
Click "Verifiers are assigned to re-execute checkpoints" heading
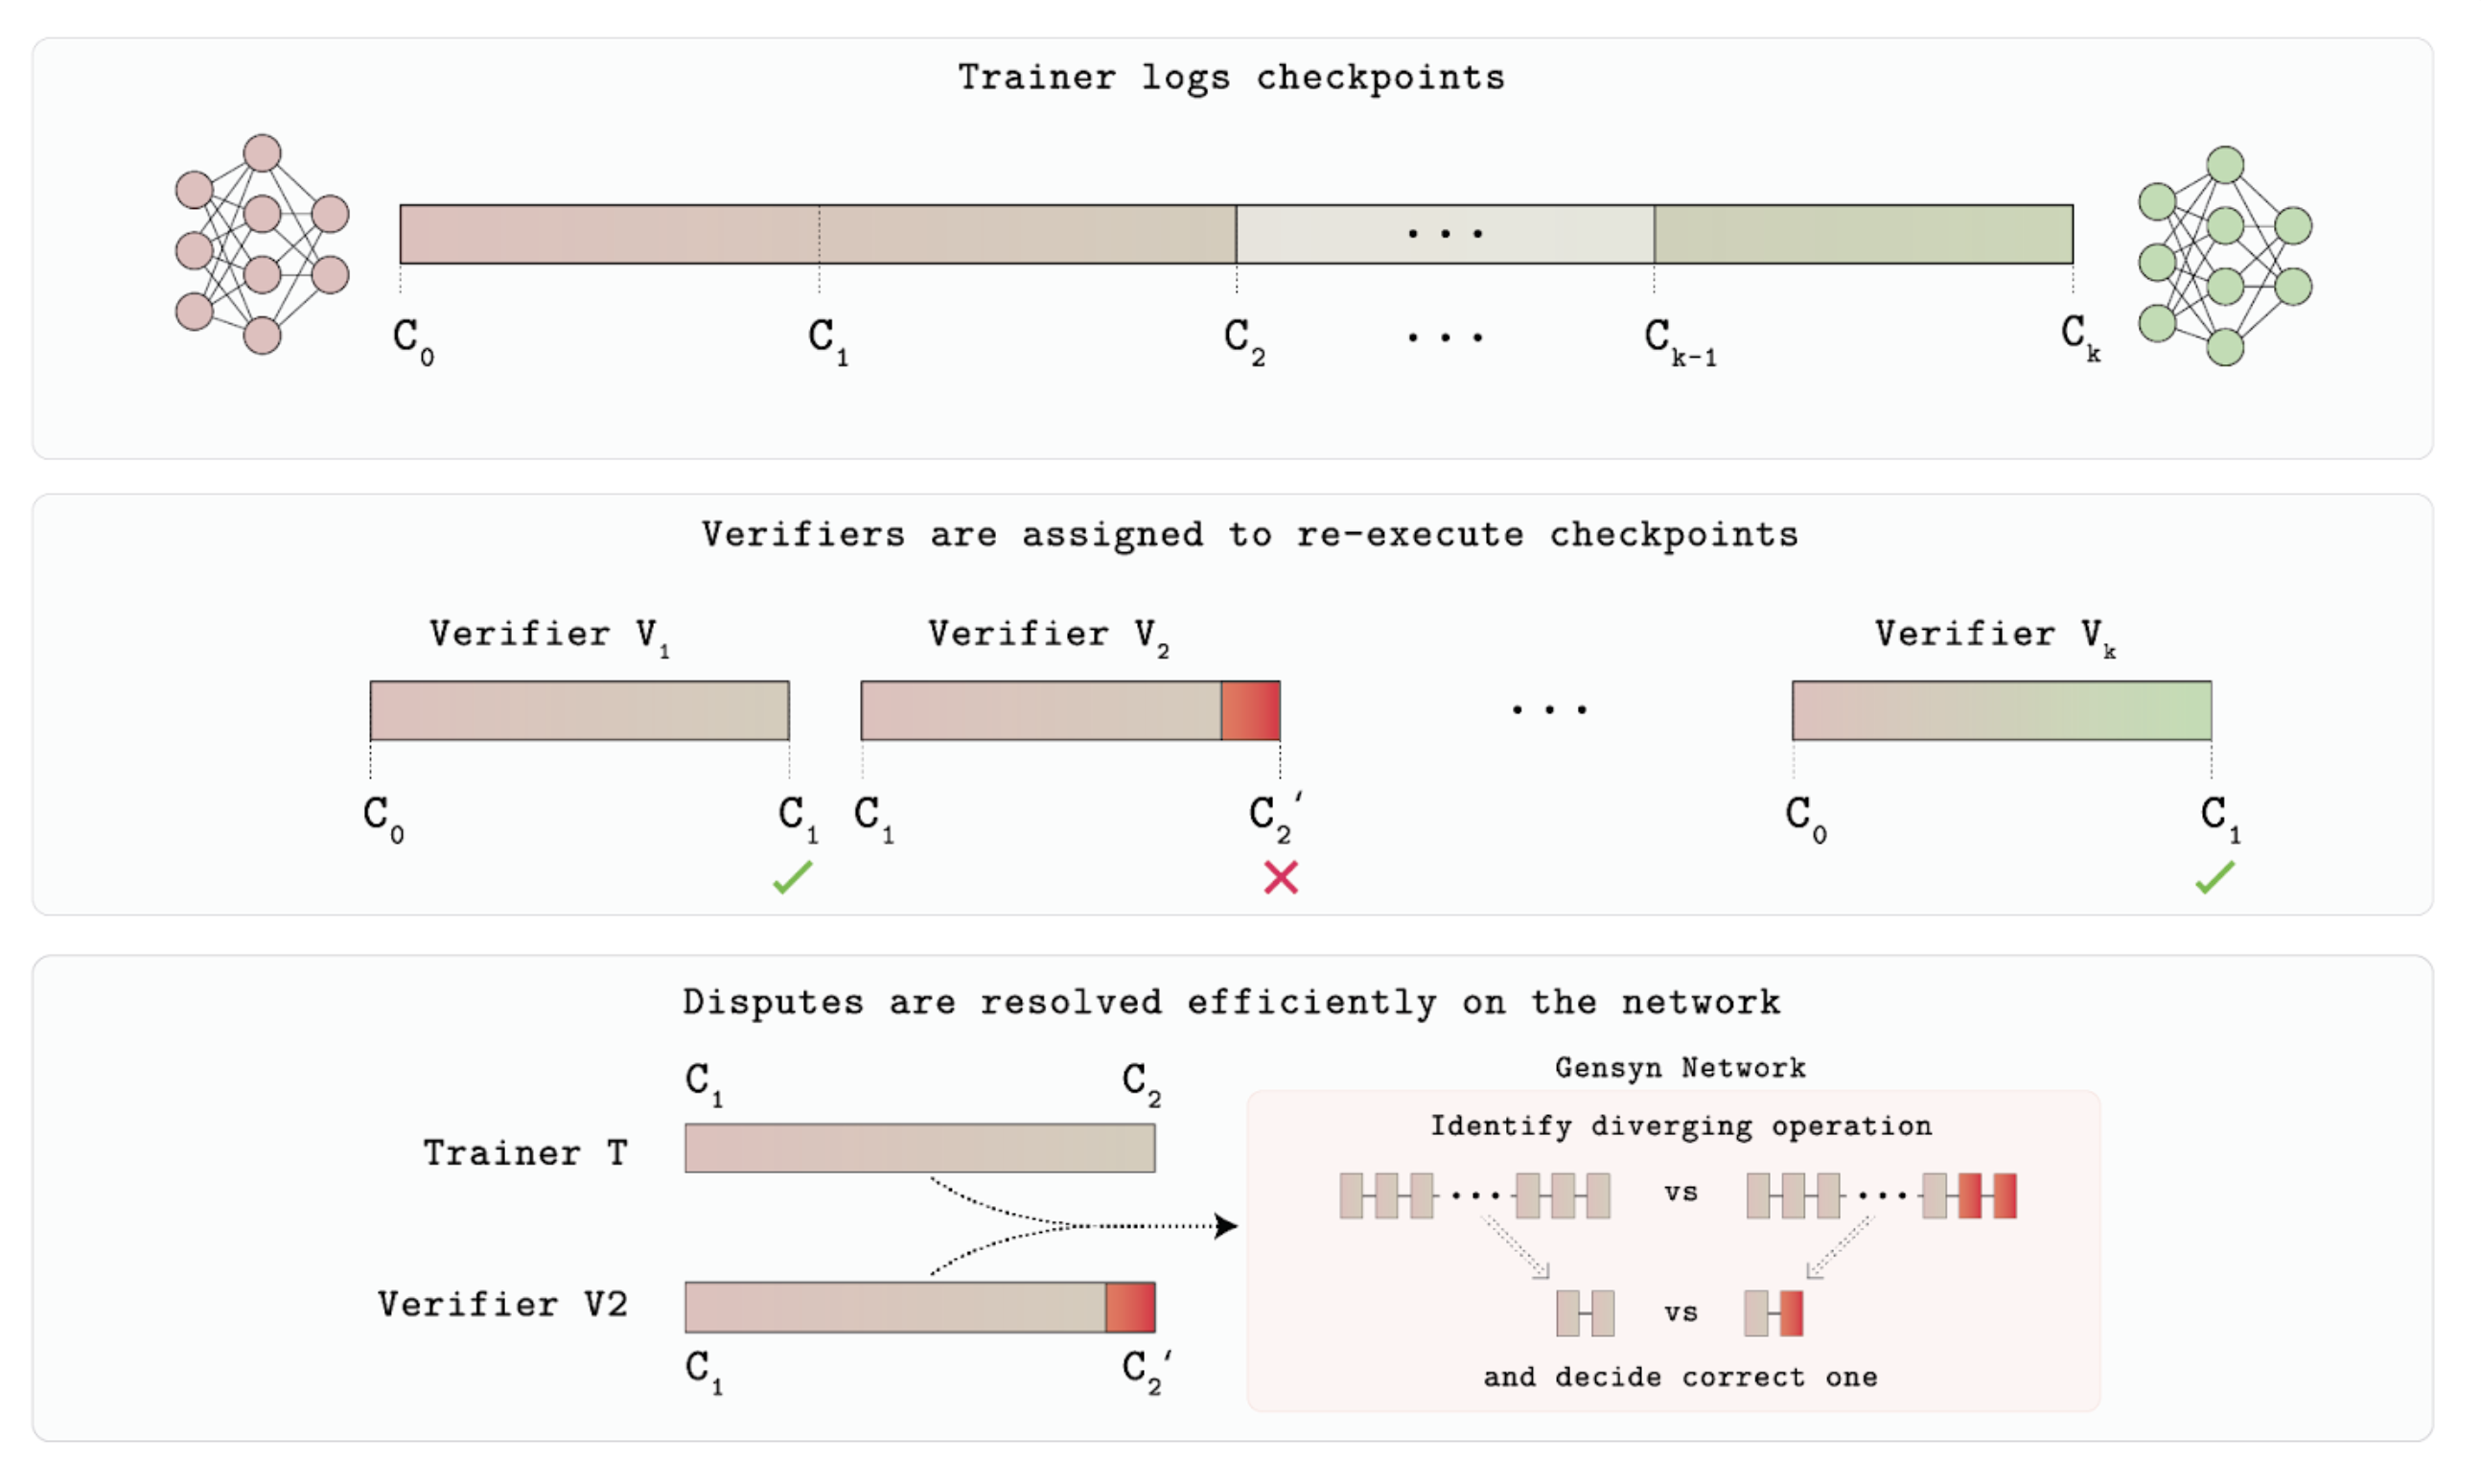[x=1250, y=535]
